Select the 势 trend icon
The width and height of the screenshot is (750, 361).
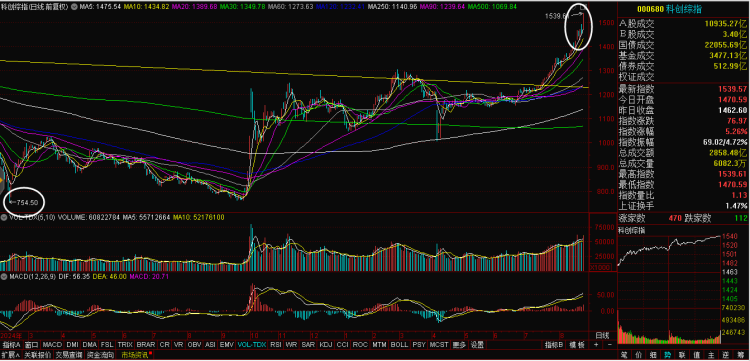tap(667, 355)
